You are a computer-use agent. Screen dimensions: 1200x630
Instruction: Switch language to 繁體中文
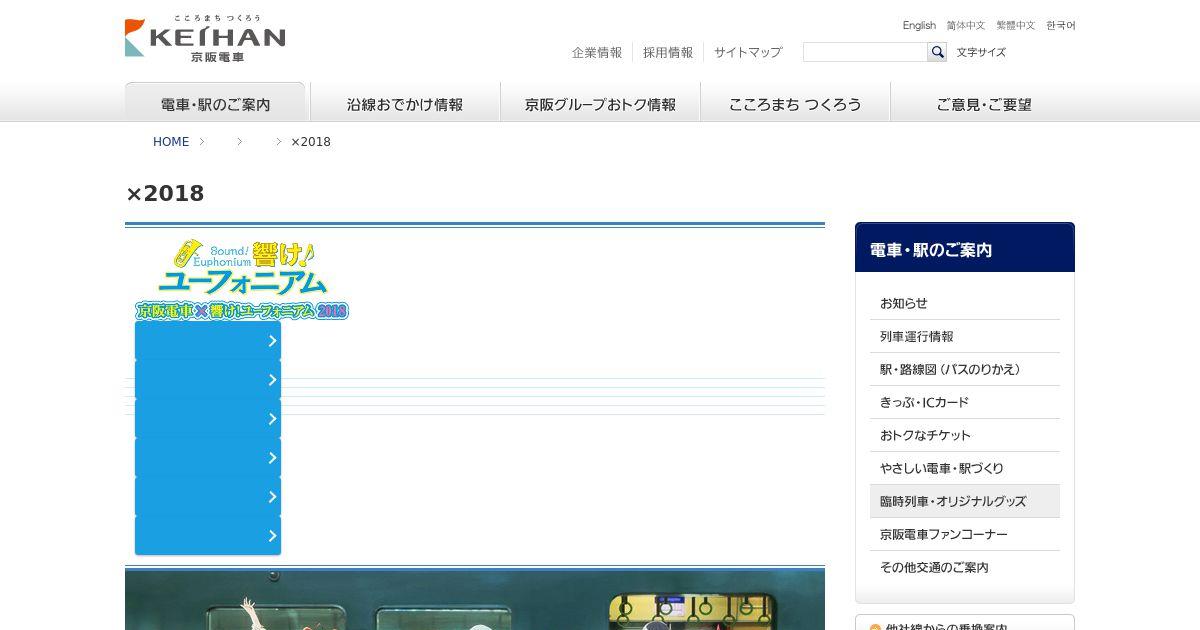pos(1016,25)
